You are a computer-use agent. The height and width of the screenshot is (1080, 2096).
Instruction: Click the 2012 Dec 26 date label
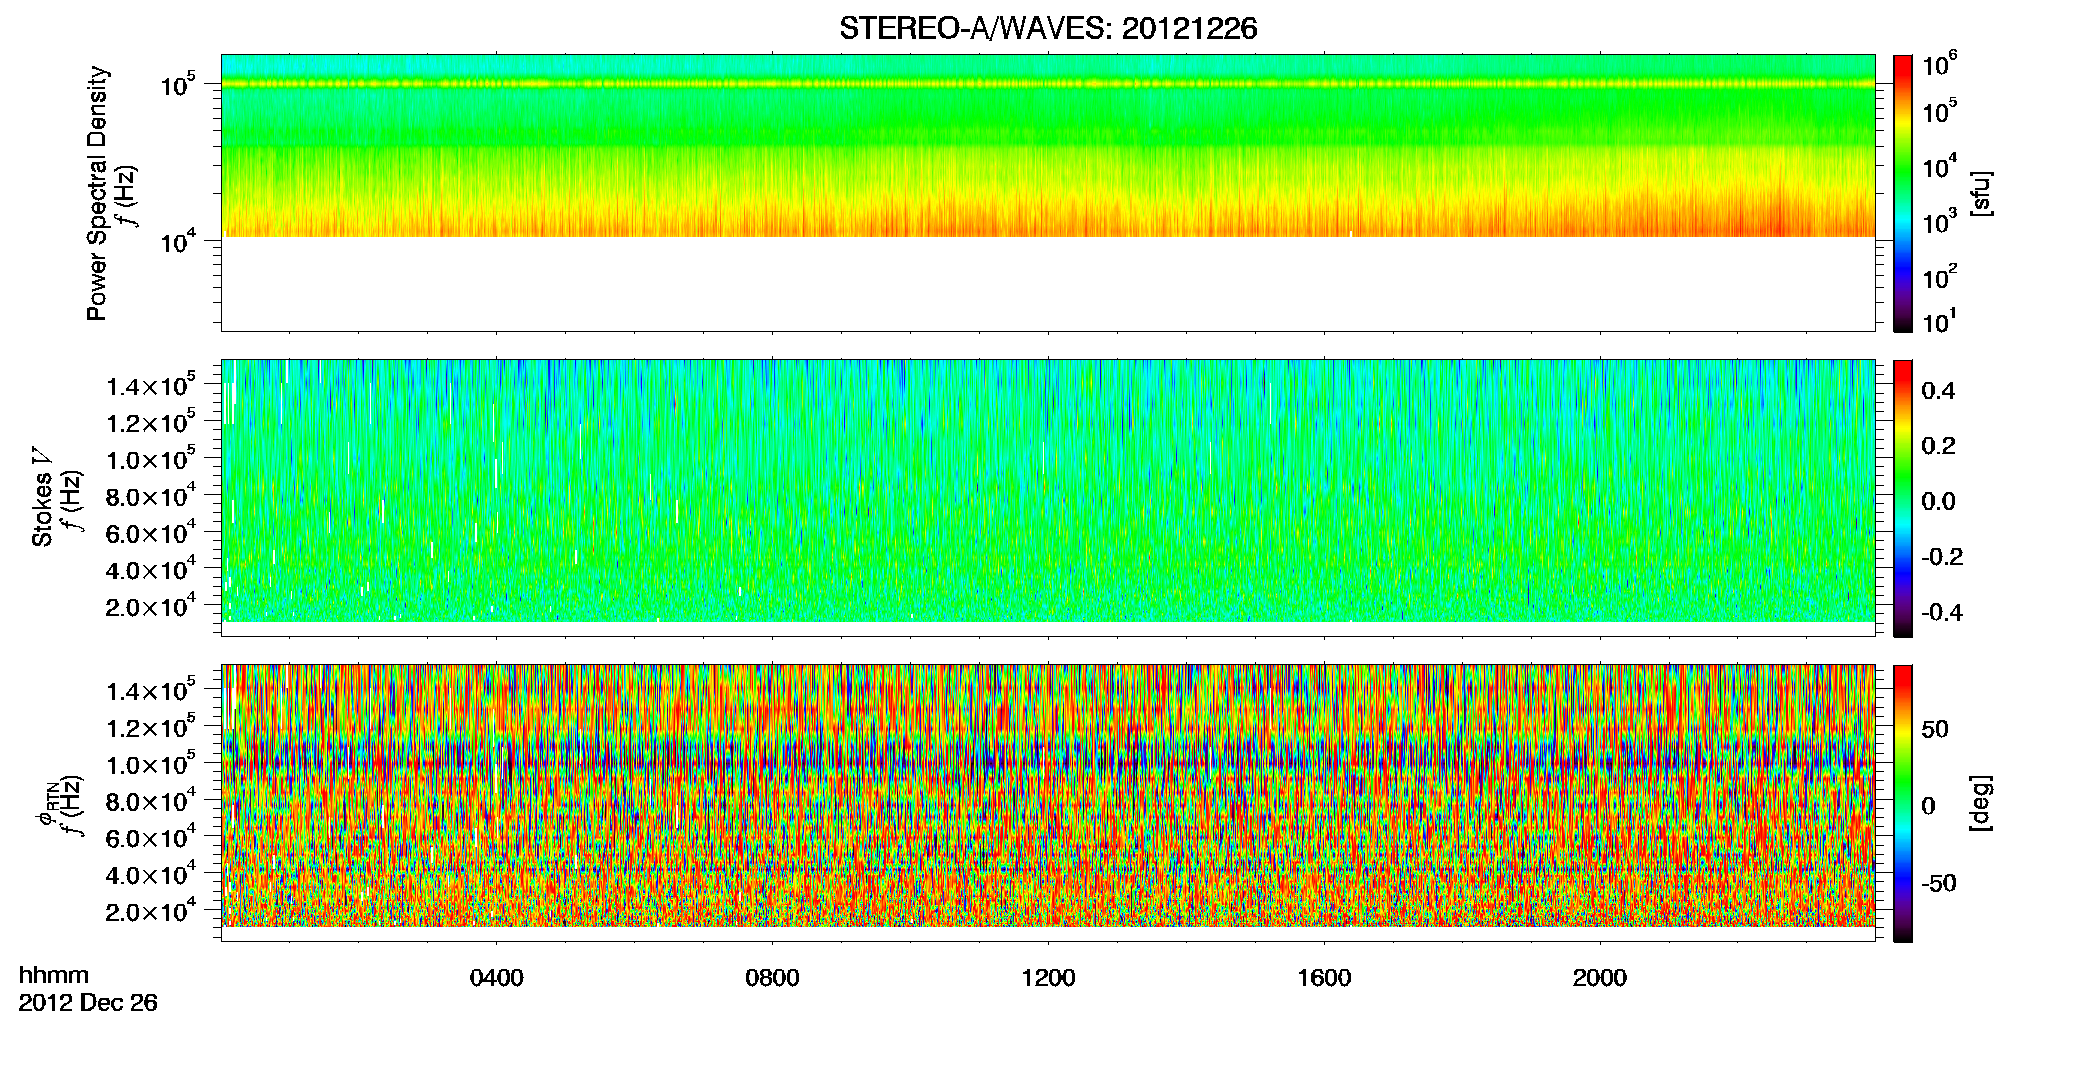click(x=88, y=1003)
